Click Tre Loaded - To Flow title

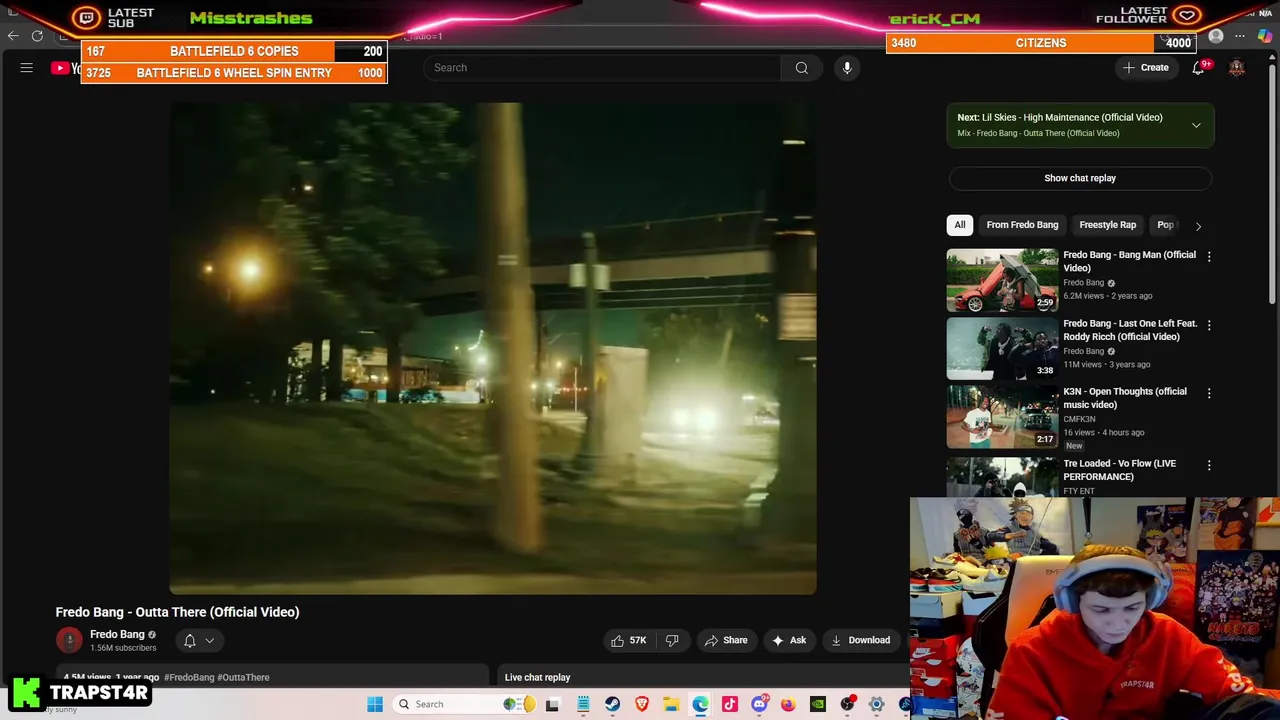click(1120, 470)
